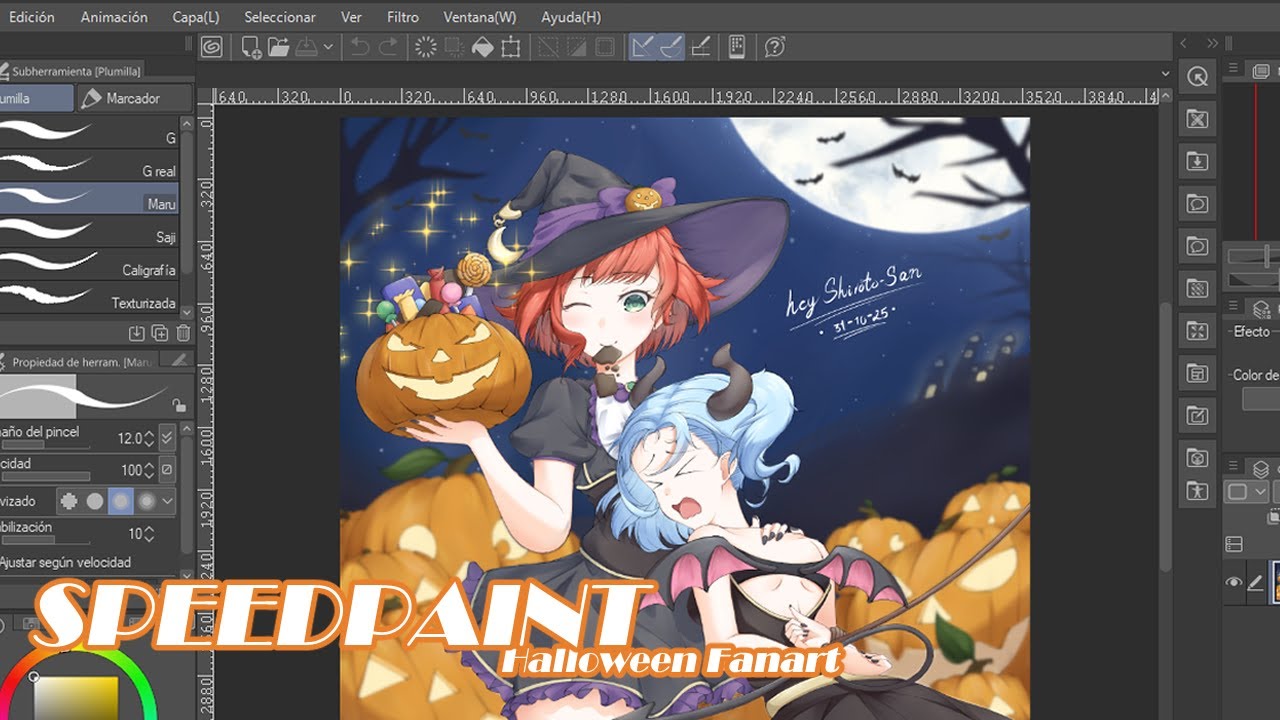Delete sub tool with the trash icon
Viewport: 1280px width, 720px height.
183,333
